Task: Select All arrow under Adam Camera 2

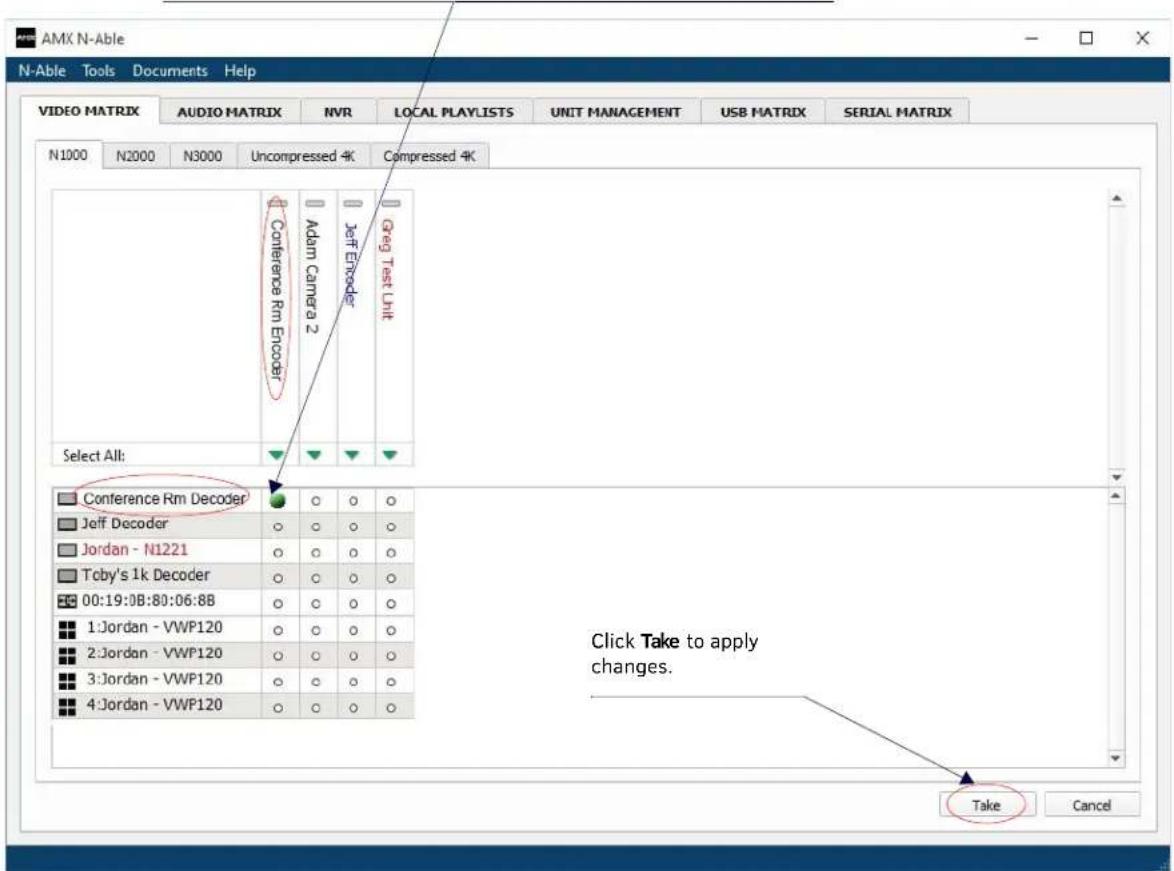Action: (314, 455)
